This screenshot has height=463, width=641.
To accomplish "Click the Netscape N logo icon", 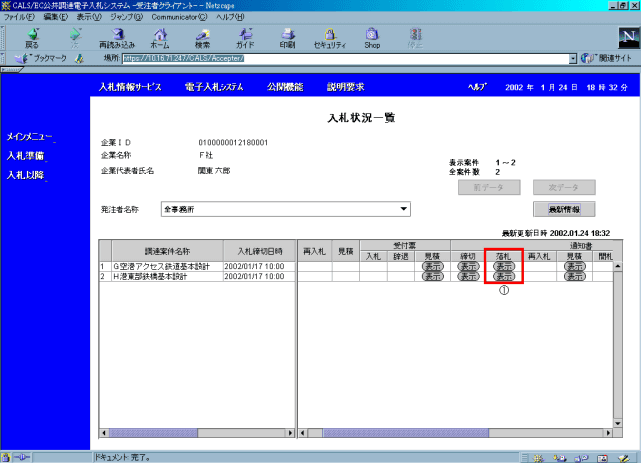I will pos(628,38).
